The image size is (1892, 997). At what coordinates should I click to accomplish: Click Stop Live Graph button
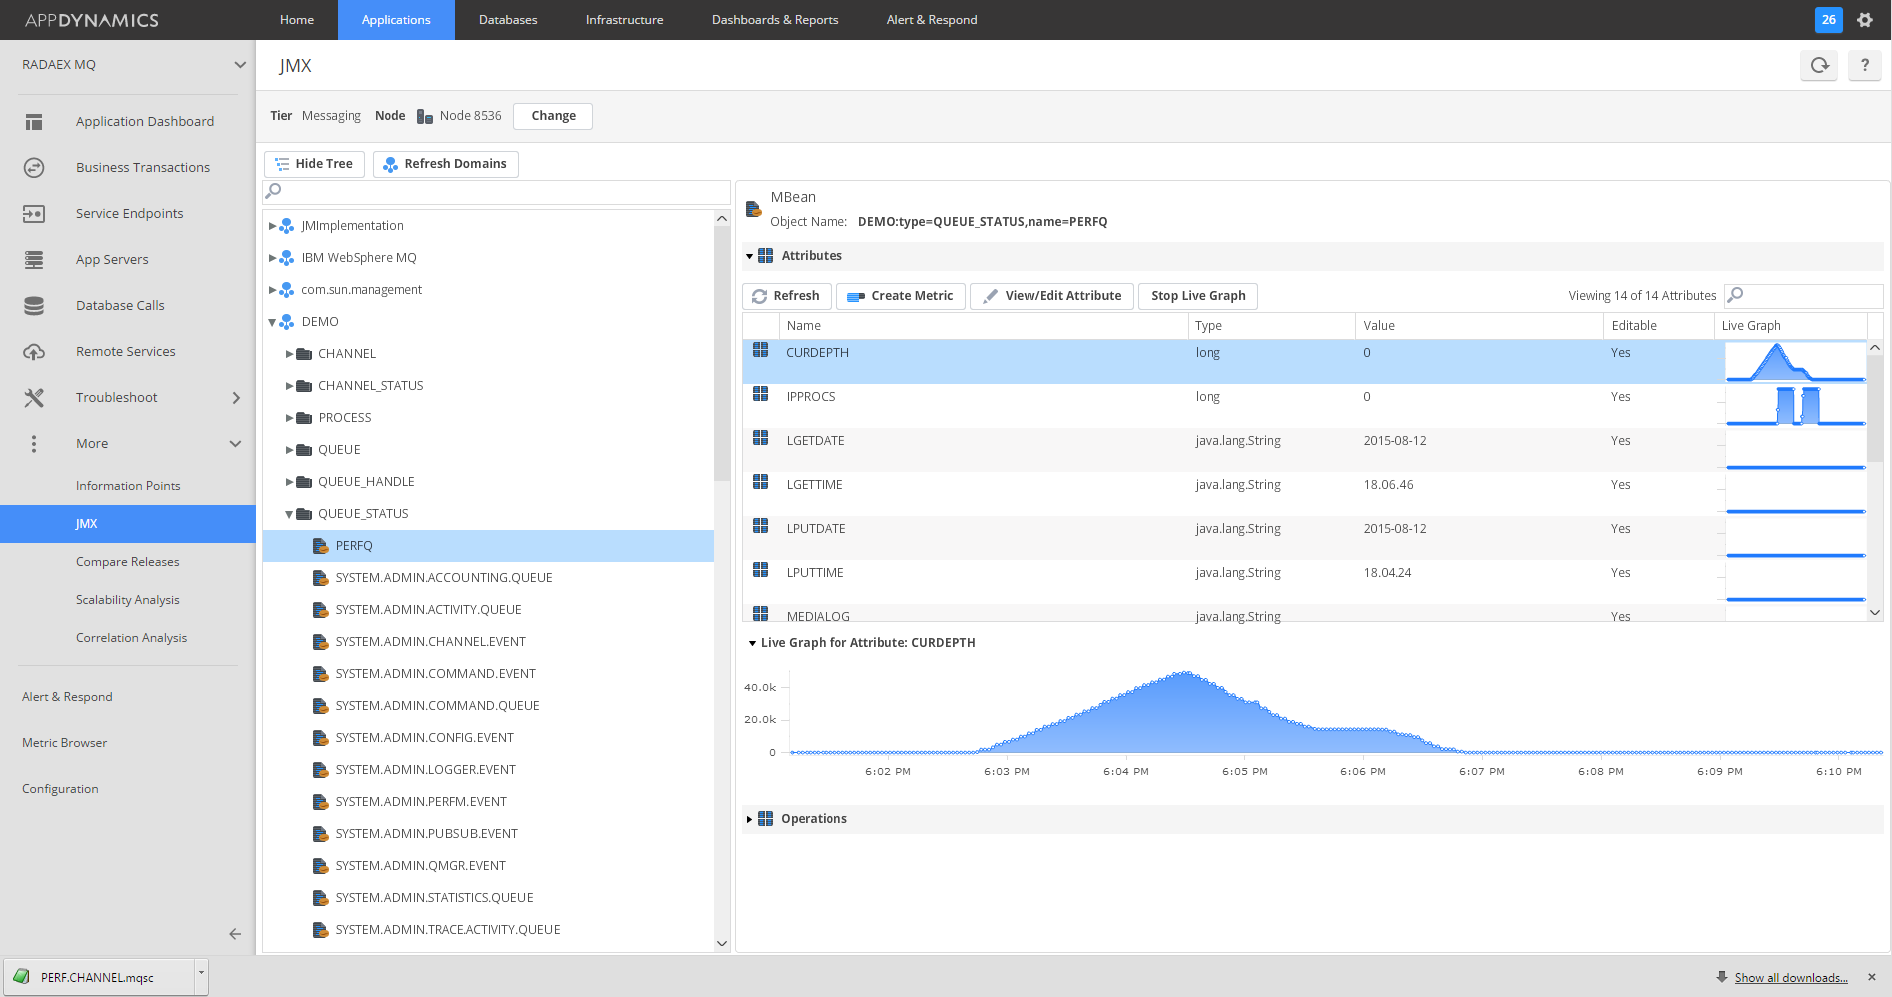pyautogui.click(x=1198, y=296)
